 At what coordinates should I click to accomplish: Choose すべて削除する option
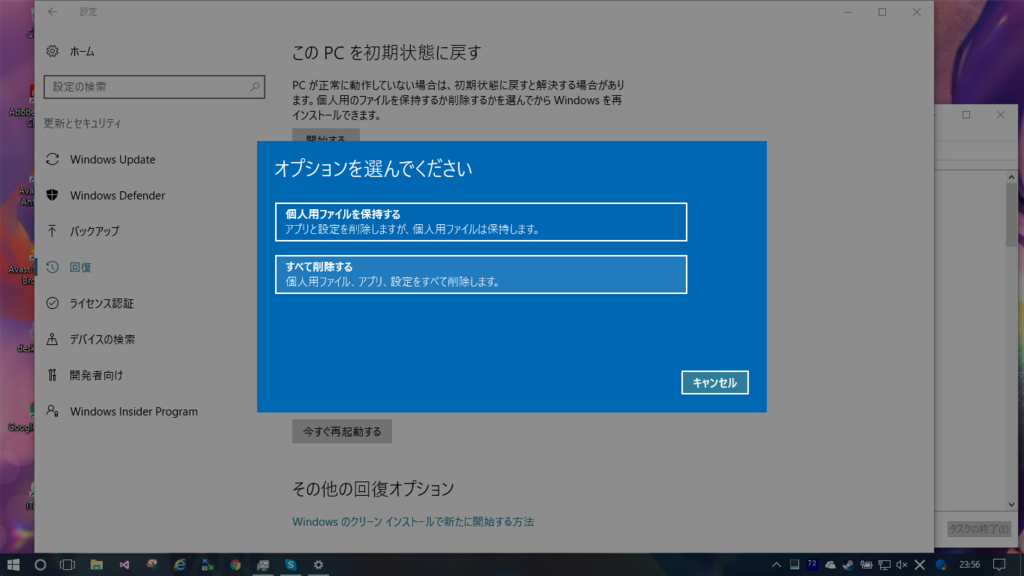coord(481,274)
